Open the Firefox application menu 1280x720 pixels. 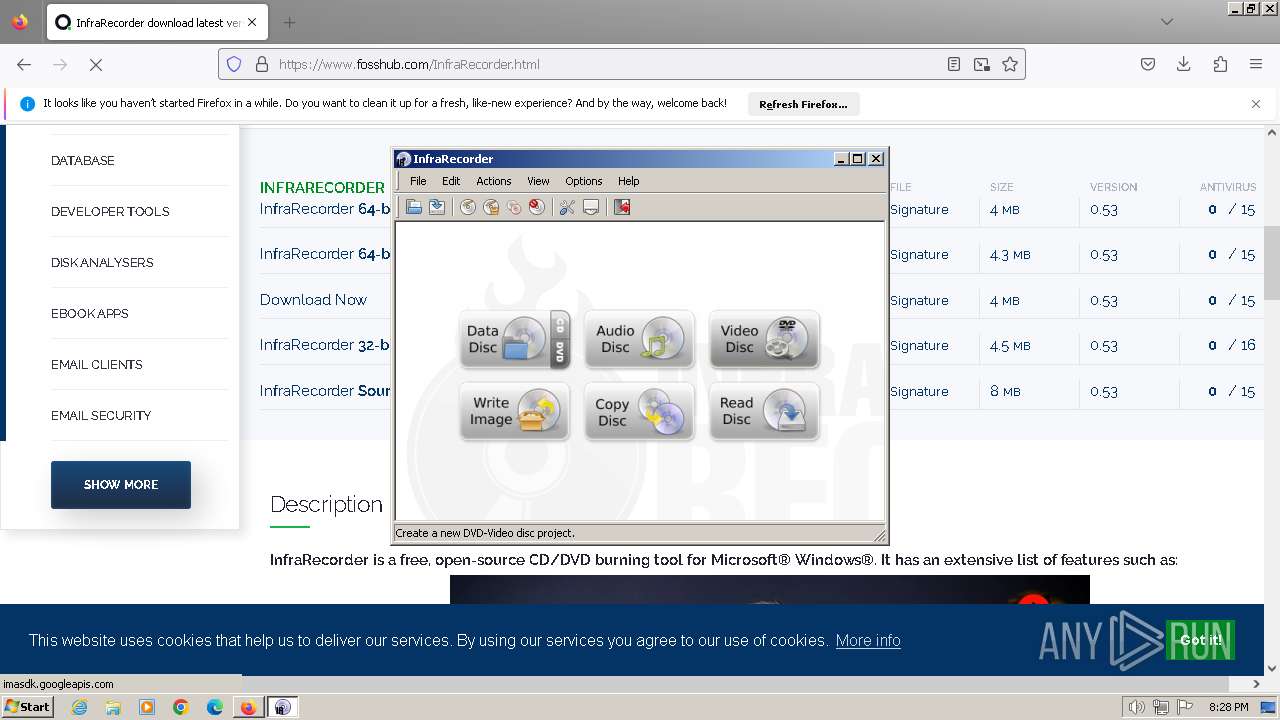click(1256, 64)
